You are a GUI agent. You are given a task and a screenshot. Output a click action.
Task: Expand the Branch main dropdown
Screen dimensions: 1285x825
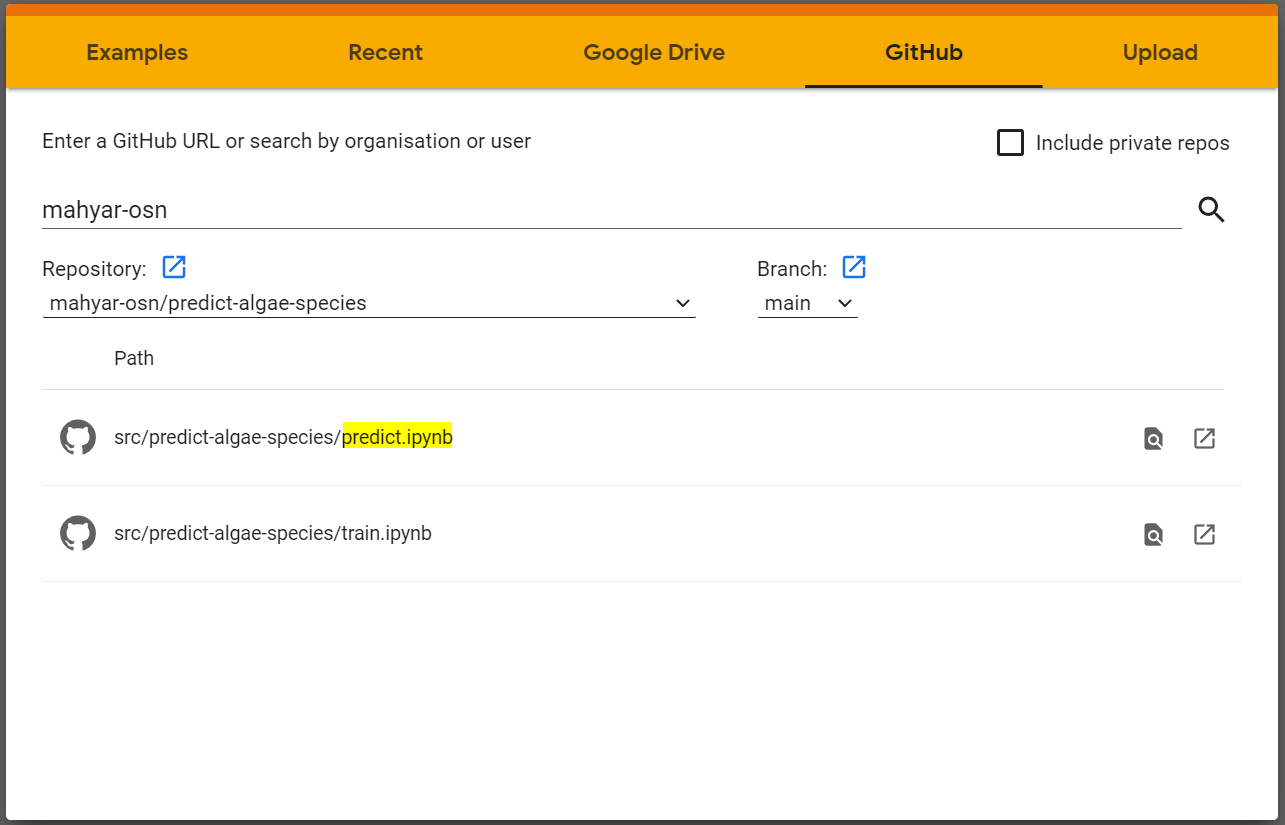click(x=808, y=303)
